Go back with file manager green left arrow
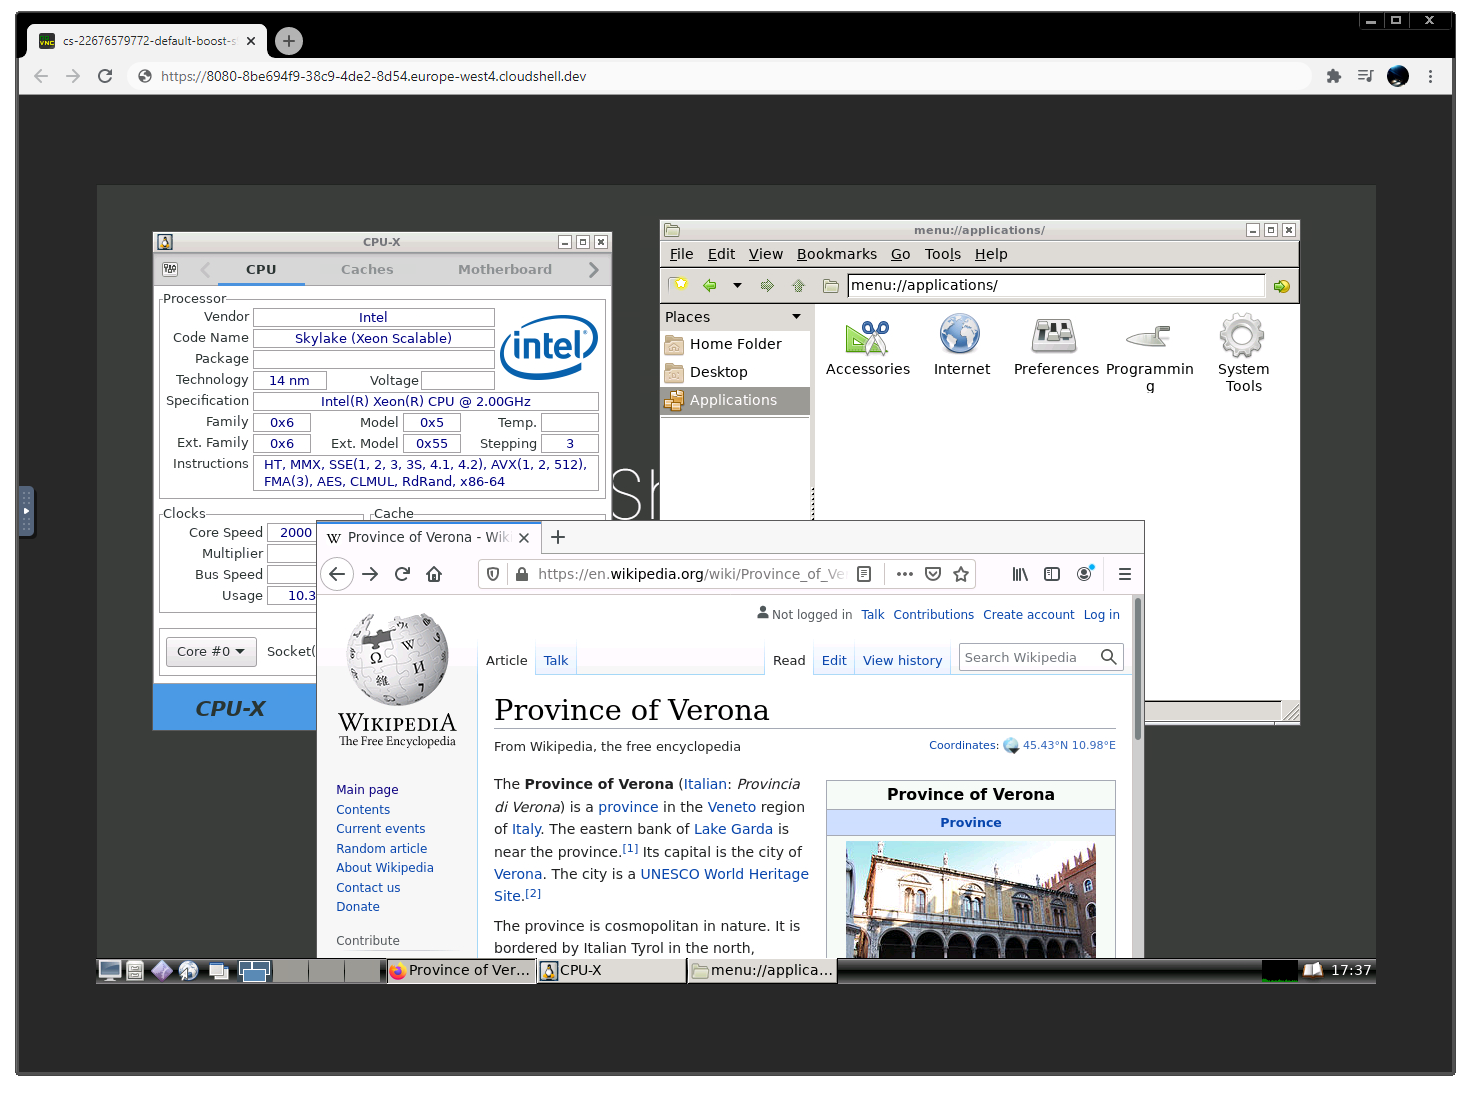This screenshot has height=1094, width=1474. pyautogui.click(x=710, y=285)
